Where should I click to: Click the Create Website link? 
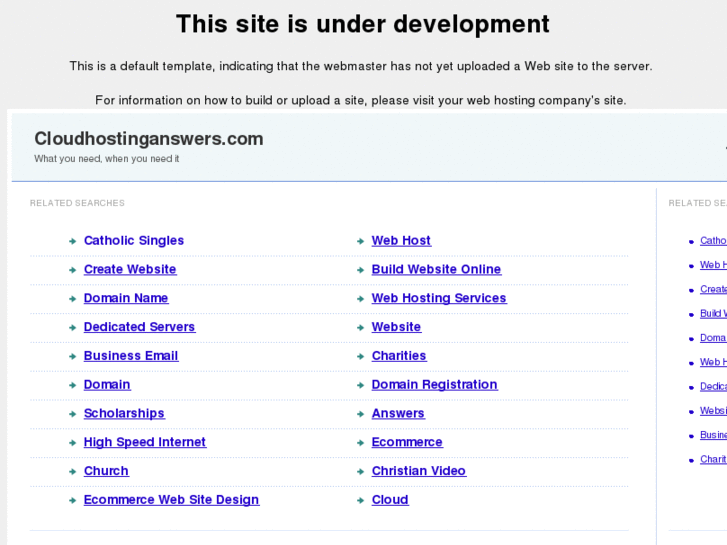(130, 269)
